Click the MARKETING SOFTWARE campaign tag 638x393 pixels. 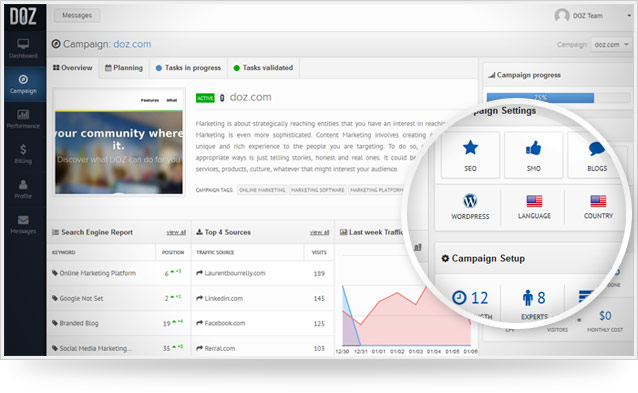click(317, 190)
